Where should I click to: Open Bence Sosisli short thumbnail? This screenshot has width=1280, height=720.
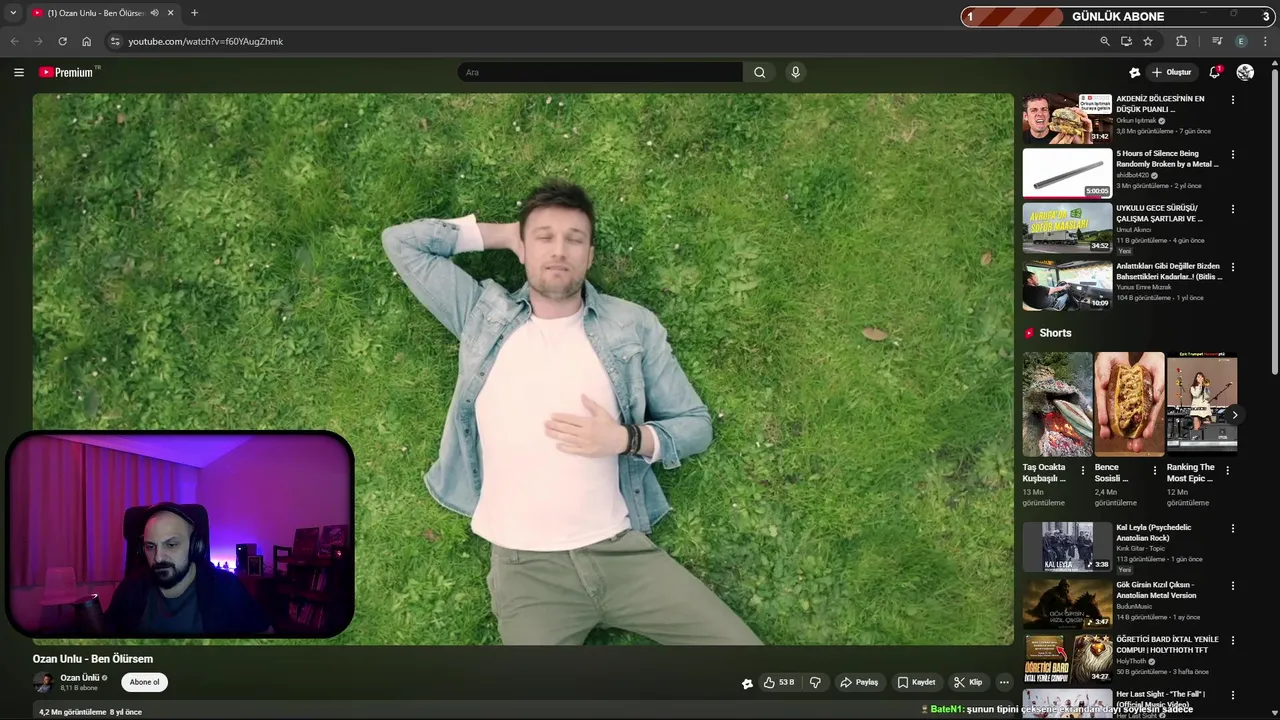1130,404
